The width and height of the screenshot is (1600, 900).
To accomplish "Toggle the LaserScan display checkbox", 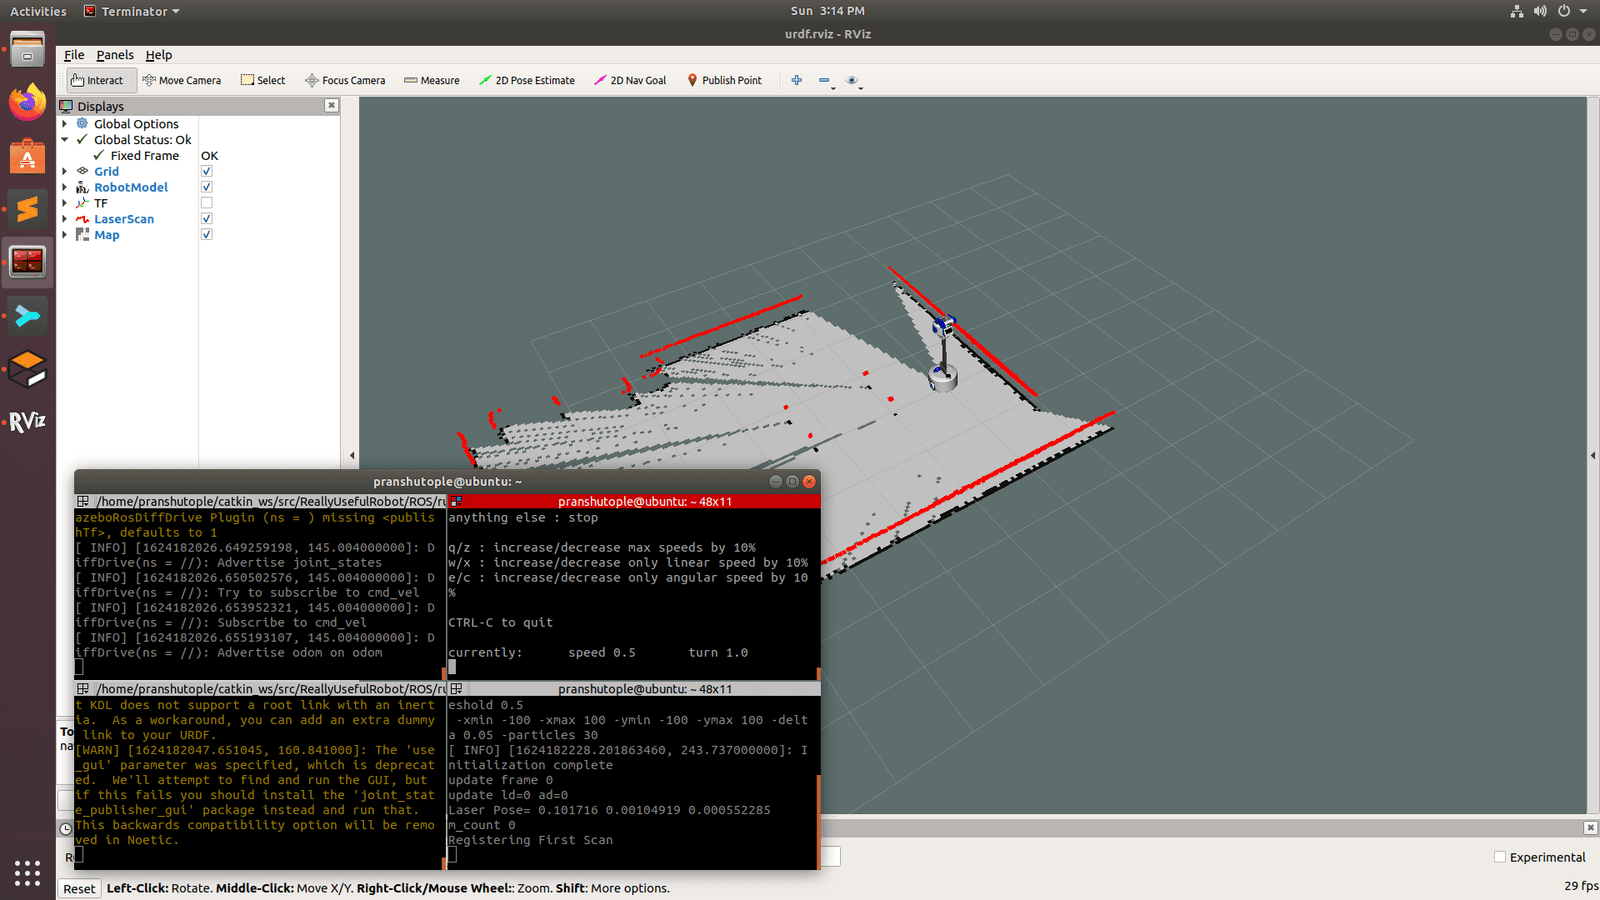I will pos(206,218).
